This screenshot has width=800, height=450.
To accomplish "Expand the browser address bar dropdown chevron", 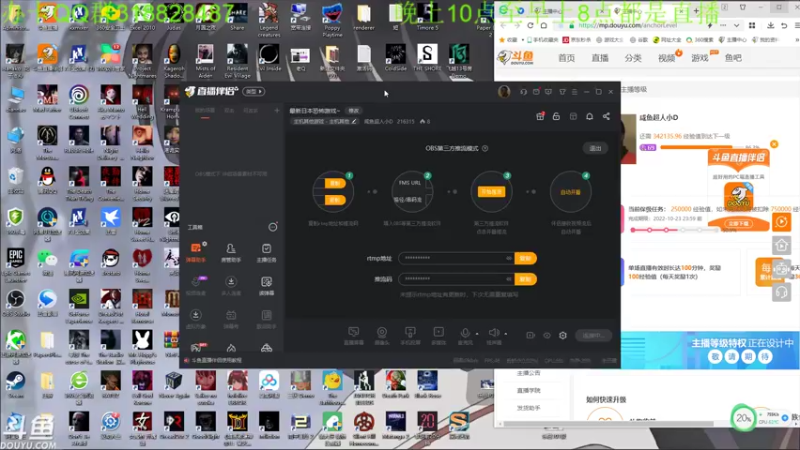I will 736,25.
